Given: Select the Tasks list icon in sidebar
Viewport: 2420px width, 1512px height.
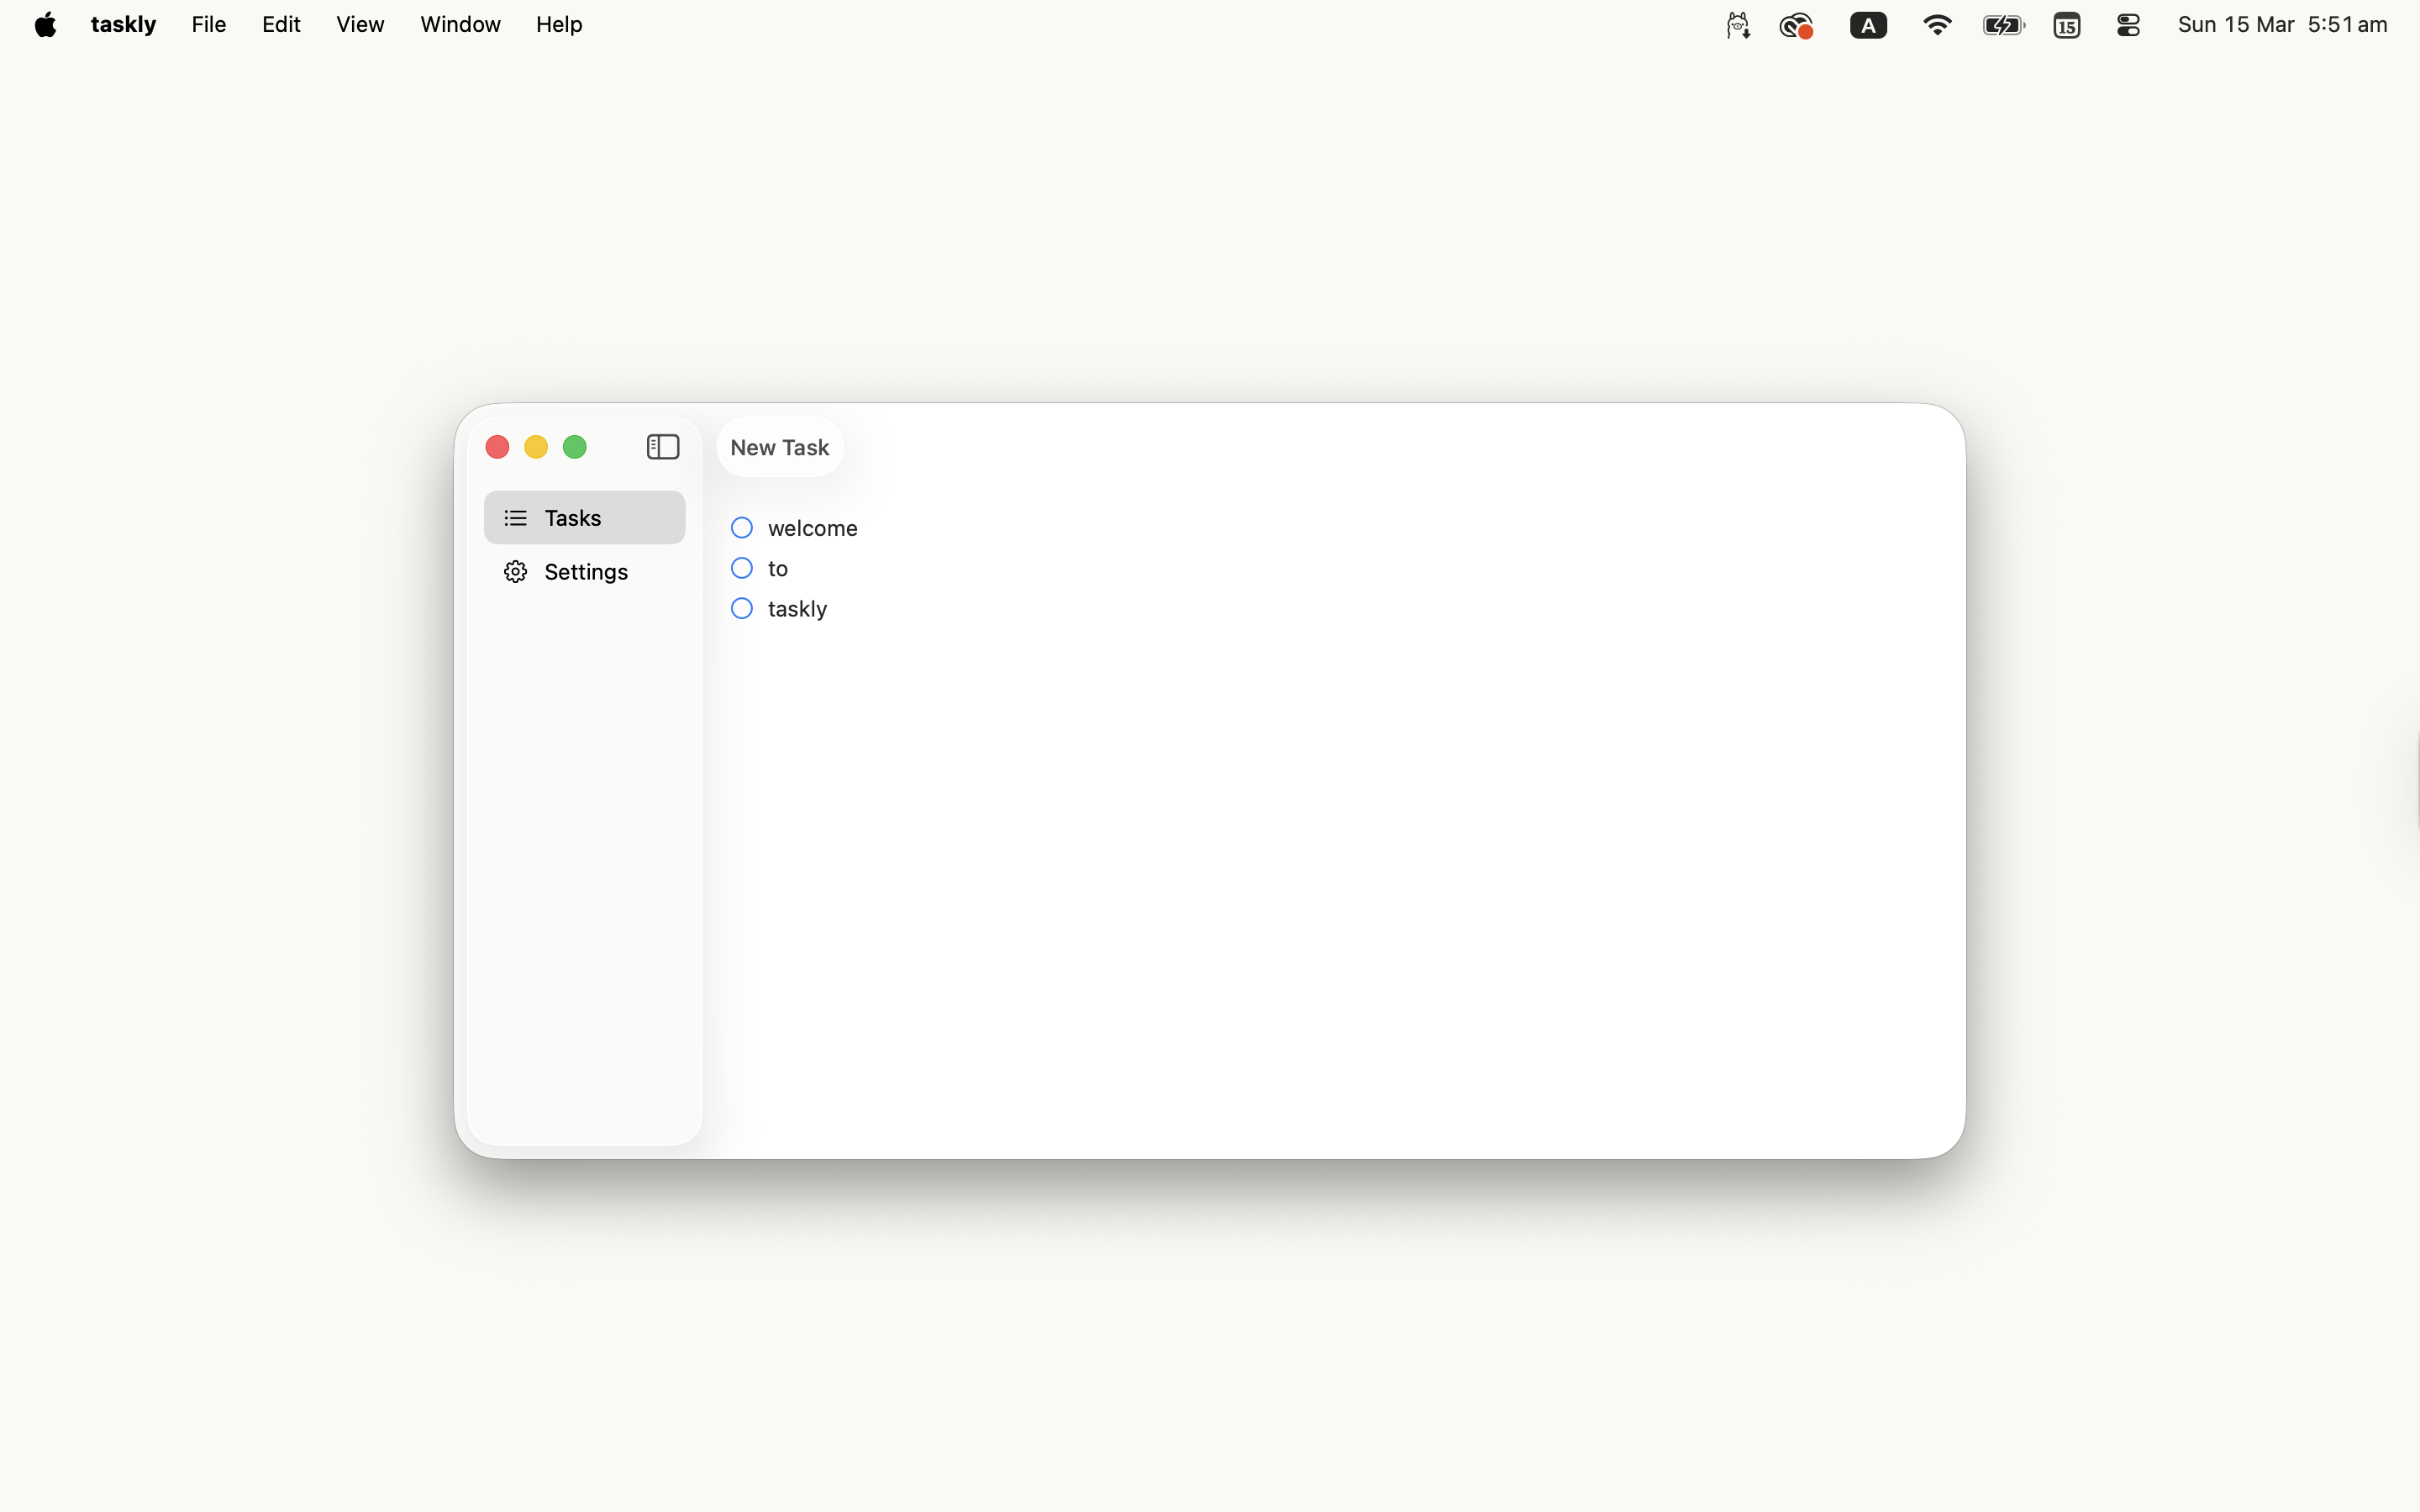Looking at the screenshot, I should 514,517.
